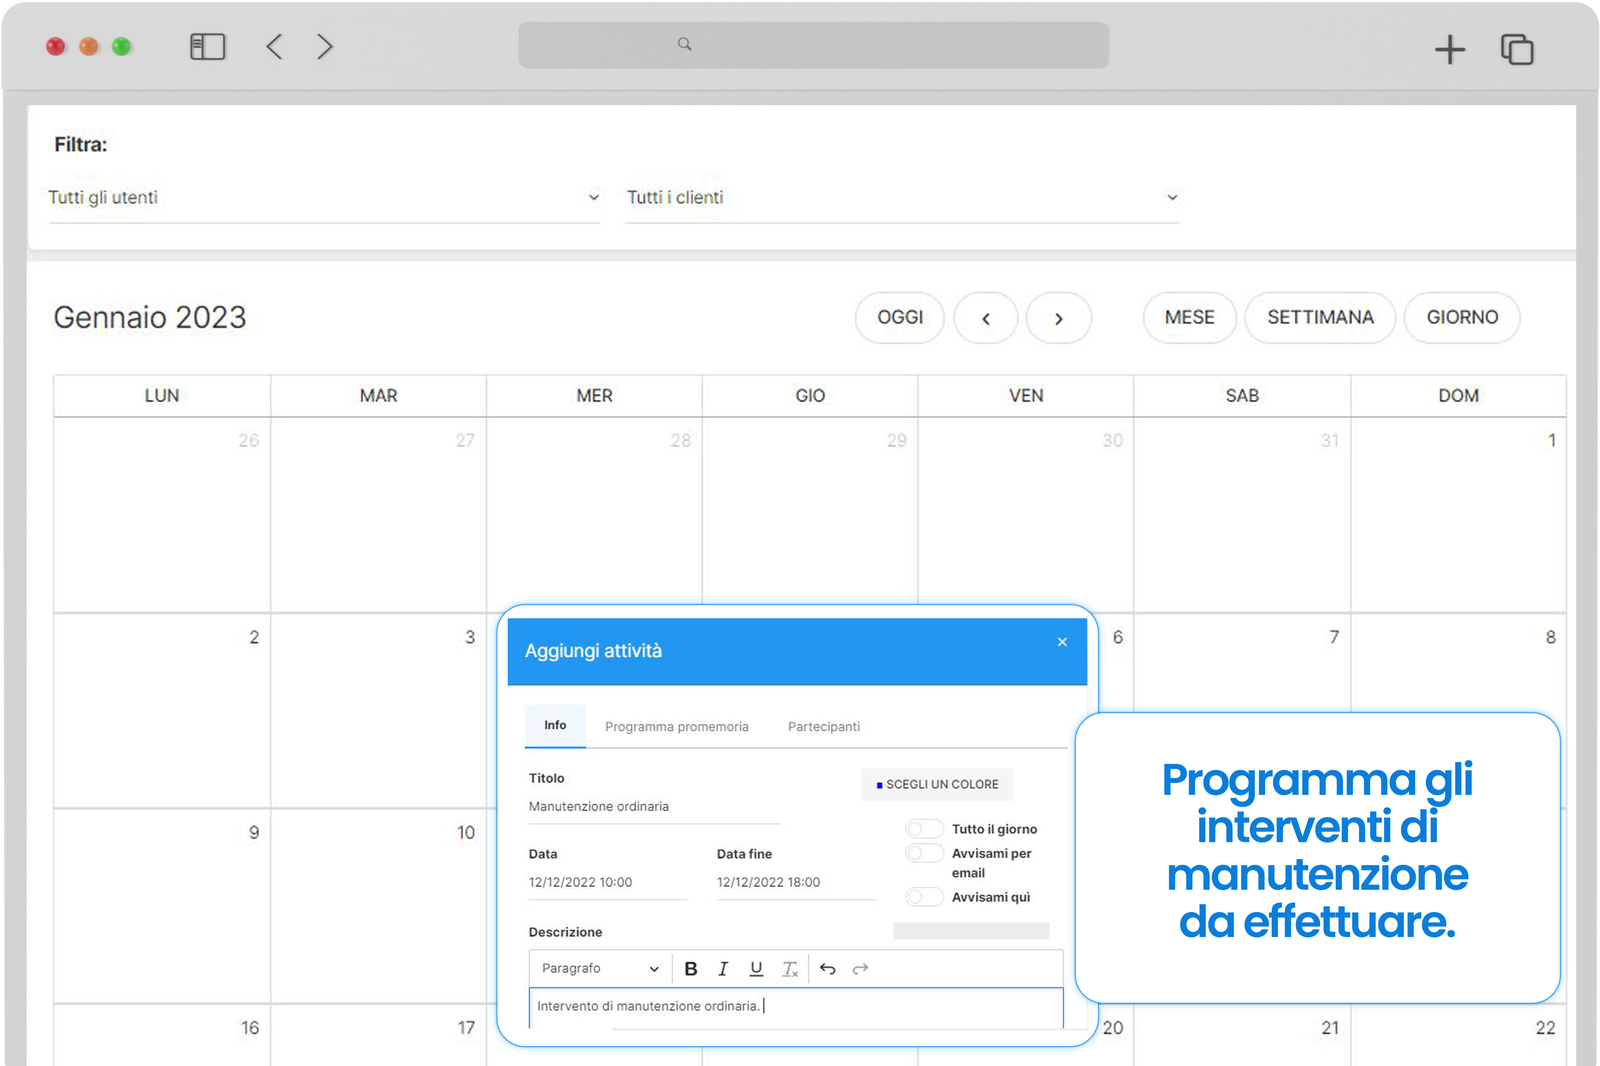Click the Data field showing 12/12/2022 10:00
The width and height of the screenshot is (1600, 1066).
608,883
